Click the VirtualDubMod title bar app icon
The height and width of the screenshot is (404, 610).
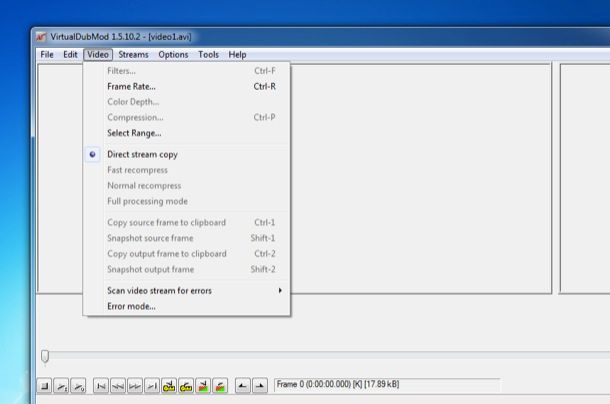point(41,37)
